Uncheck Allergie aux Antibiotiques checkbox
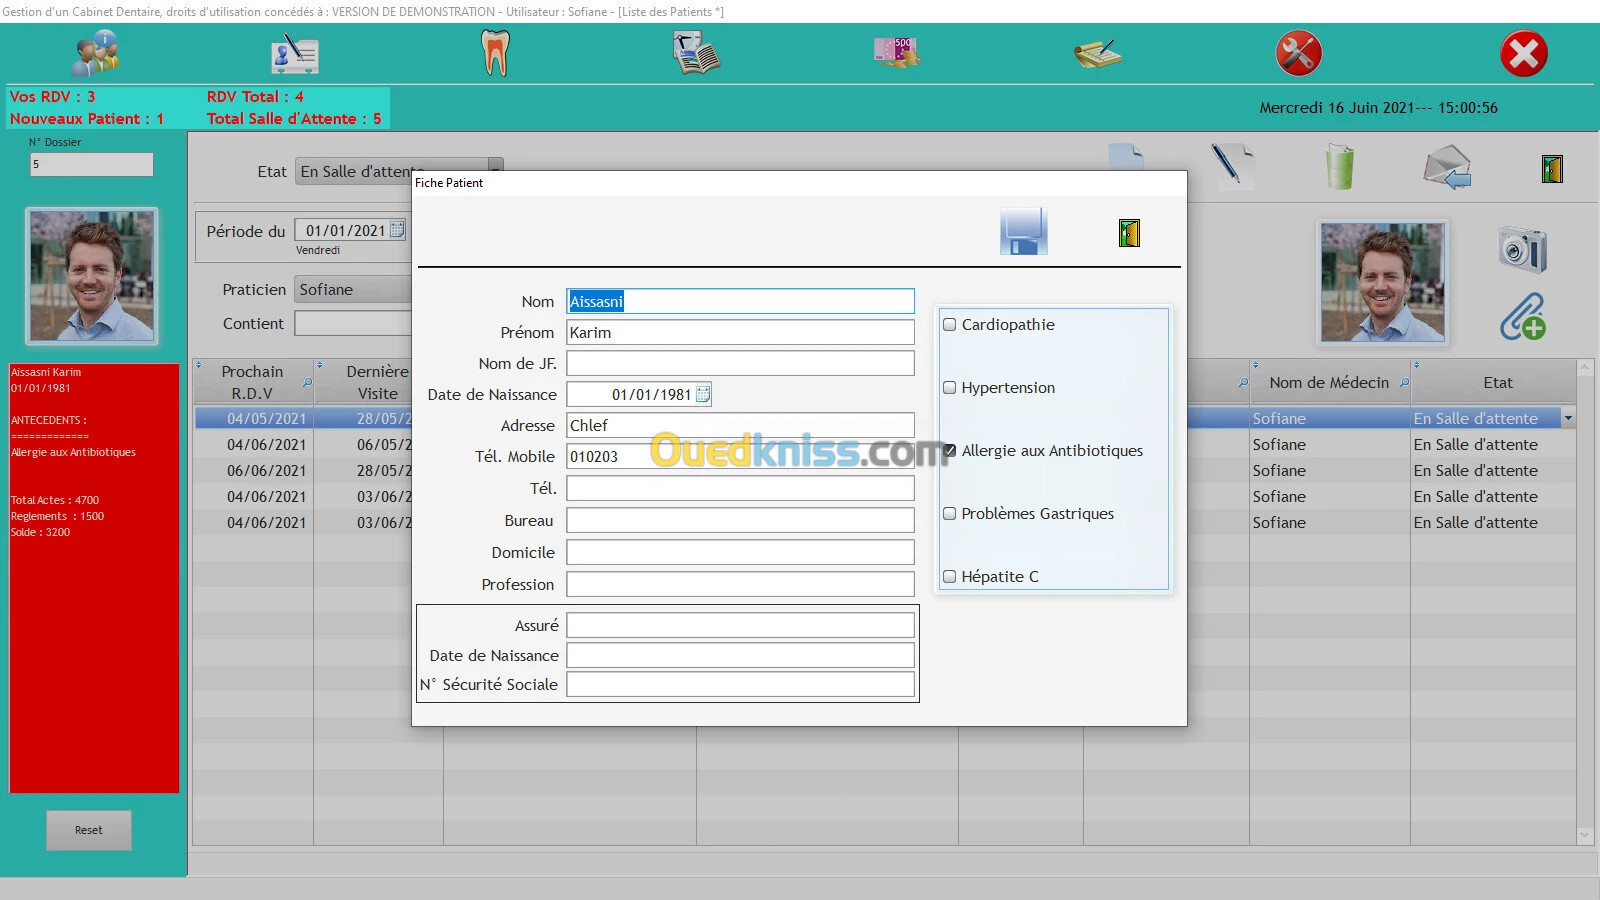Viewport: 1600px width, 900px height. pos(950,450)
